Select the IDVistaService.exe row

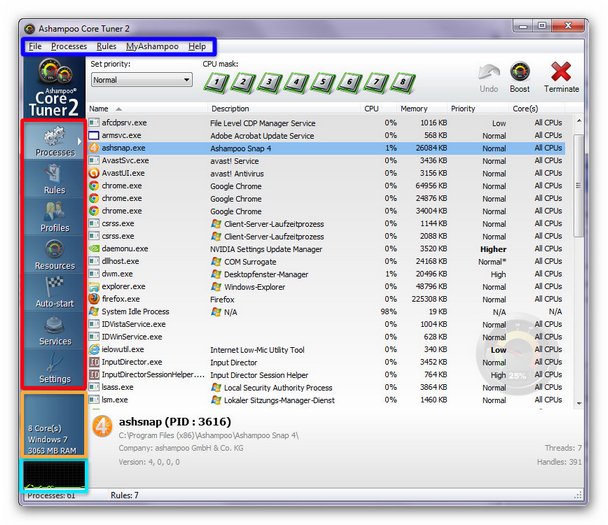coord(326,324)
